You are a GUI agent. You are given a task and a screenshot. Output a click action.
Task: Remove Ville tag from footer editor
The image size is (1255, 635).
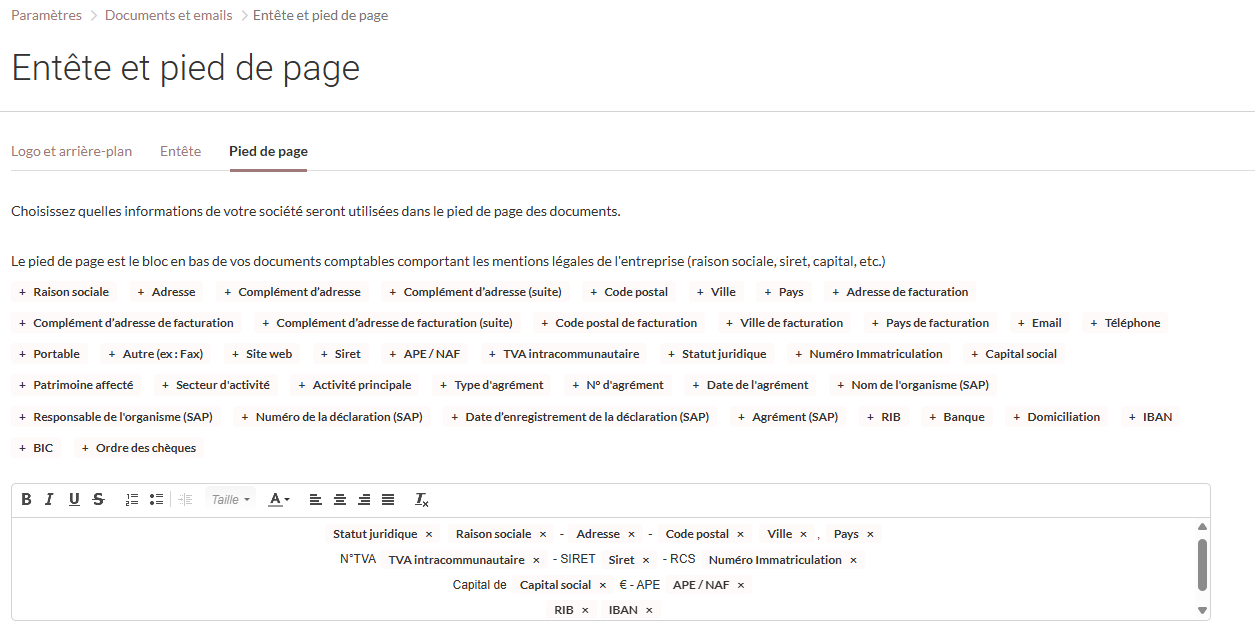pyautogui.click(x=803, y=534)
